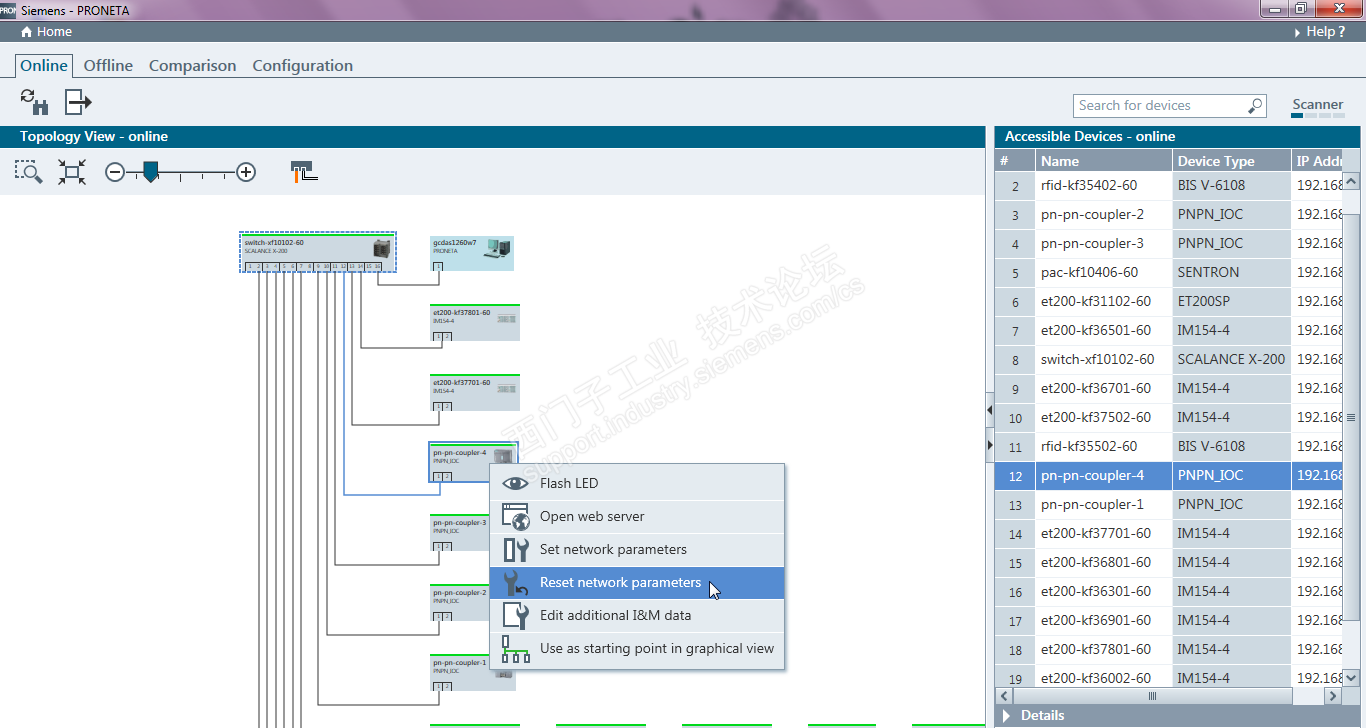Select the pn-pn-coupler-1 list row
The image size is (1366, 728).
[x=1168, y=505]
